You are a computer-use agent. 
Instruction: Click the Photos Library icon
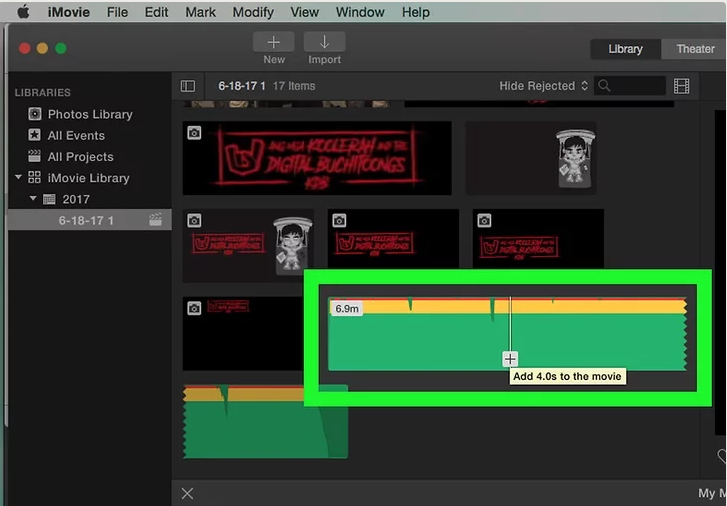pos(34,114)
